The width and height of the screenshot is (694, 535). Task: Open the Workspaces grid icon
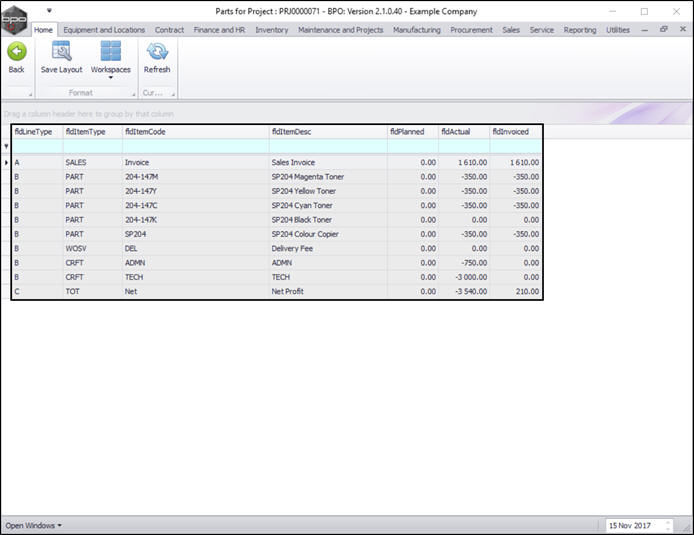[x=111, y=51]
